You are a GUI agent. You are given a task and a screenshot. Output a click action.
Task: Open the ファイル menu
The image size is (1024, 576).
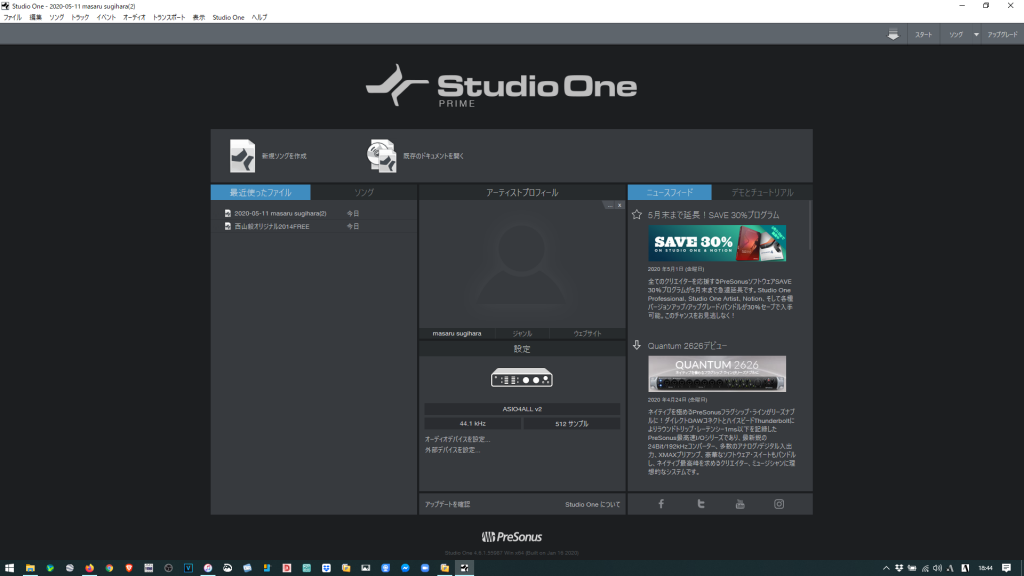pos(12,18)
